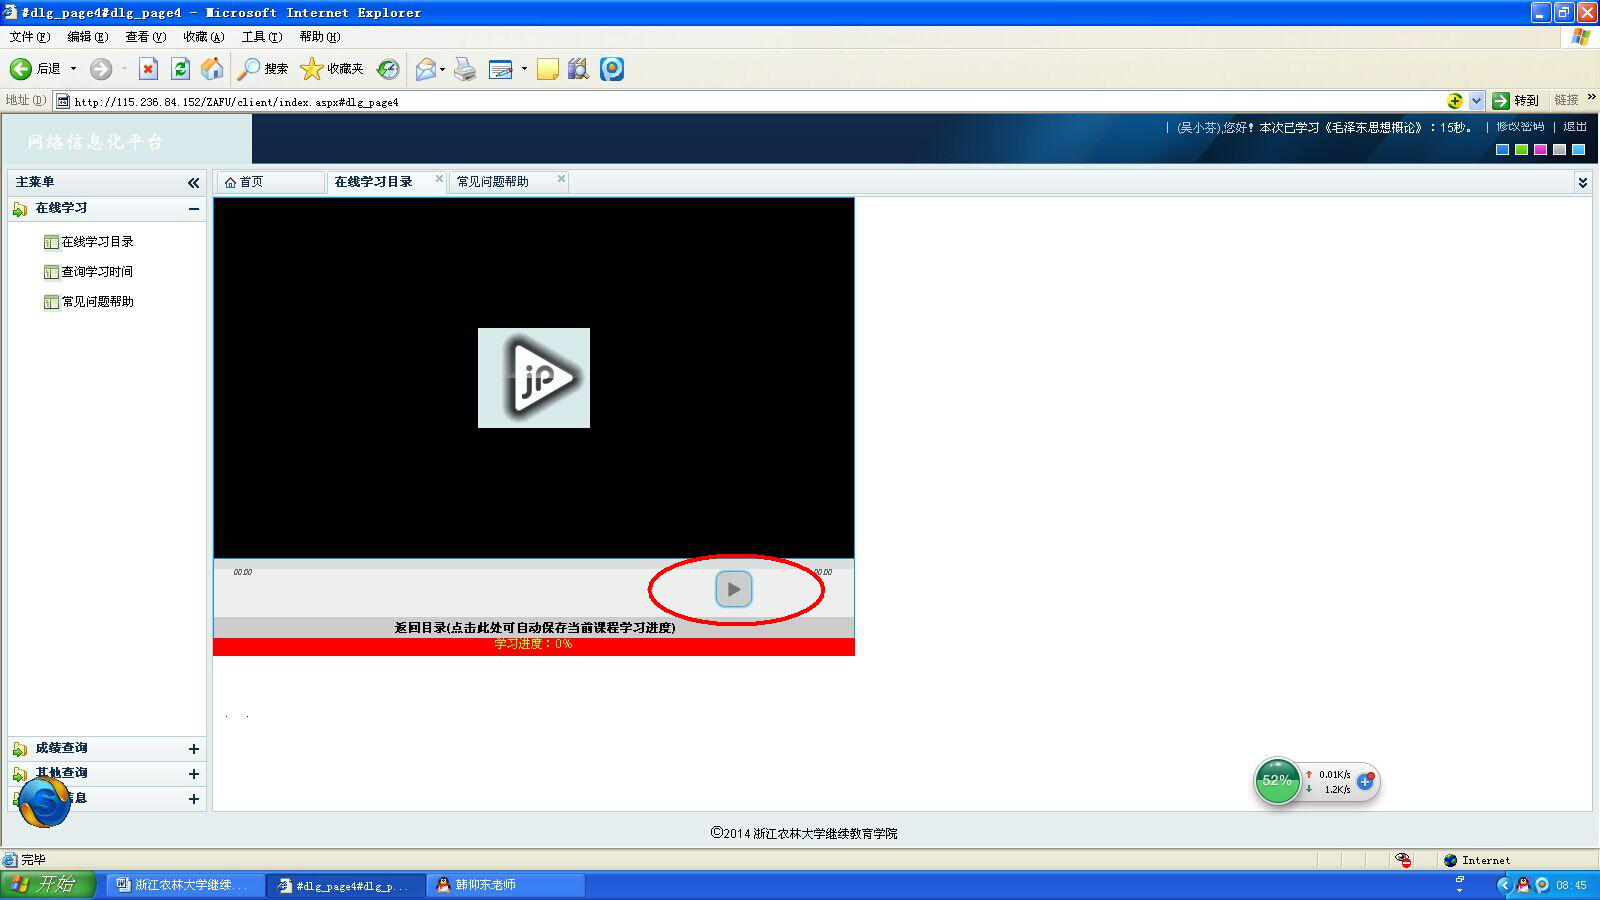Screen dimensions: 1600x900
Task: Open the 工具(T) menu
Action: (x=261, y=37)
